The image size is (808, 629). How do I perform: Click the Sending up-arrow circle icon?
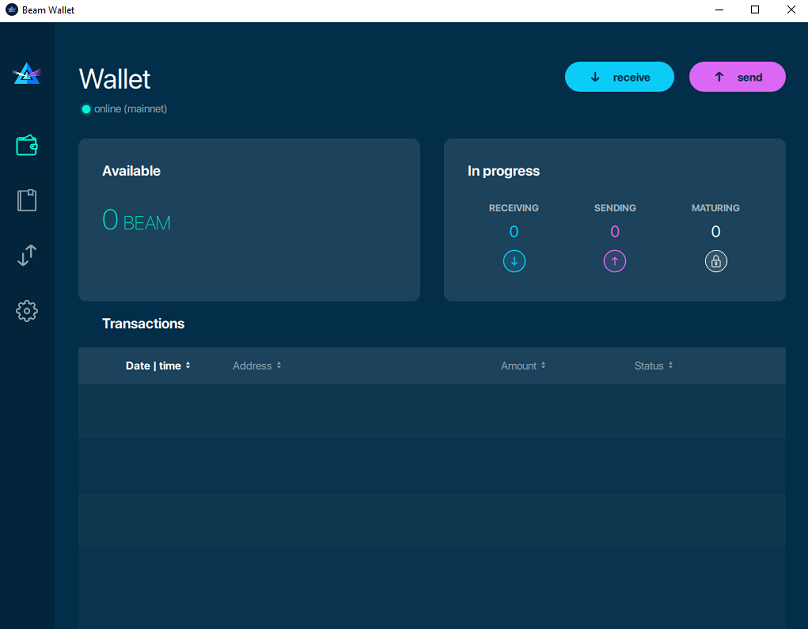tap(615, 261)
